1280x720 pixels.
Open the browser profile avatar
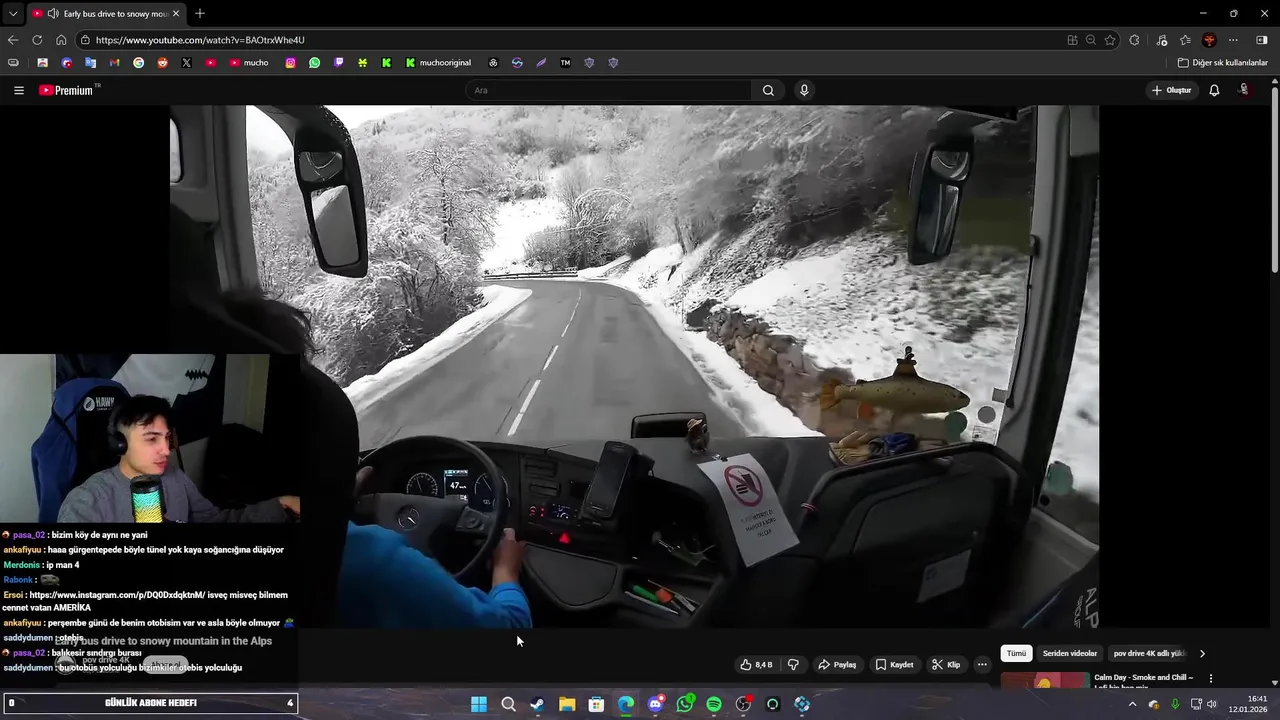click(x=1209, y=40)
